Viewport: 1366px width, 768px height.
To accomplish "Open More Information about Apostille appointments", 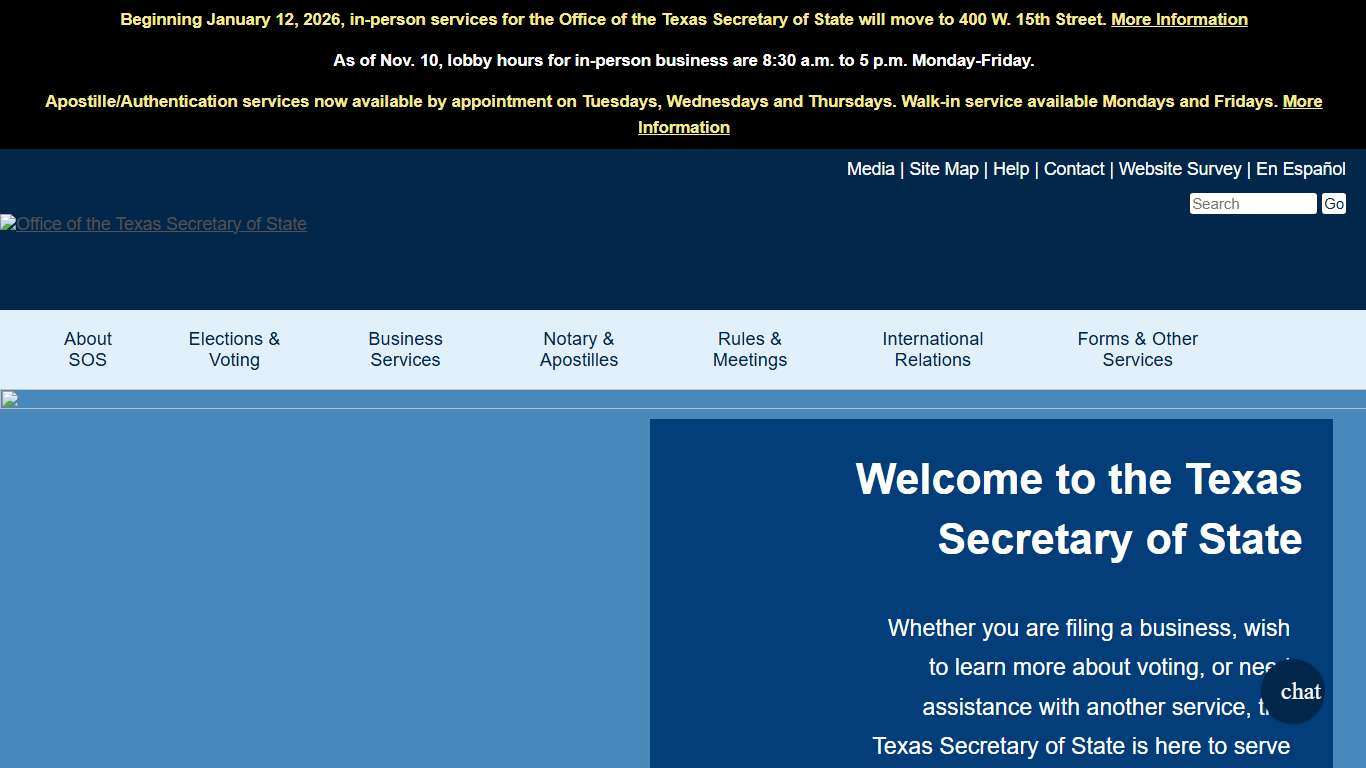I will (683, 127).
